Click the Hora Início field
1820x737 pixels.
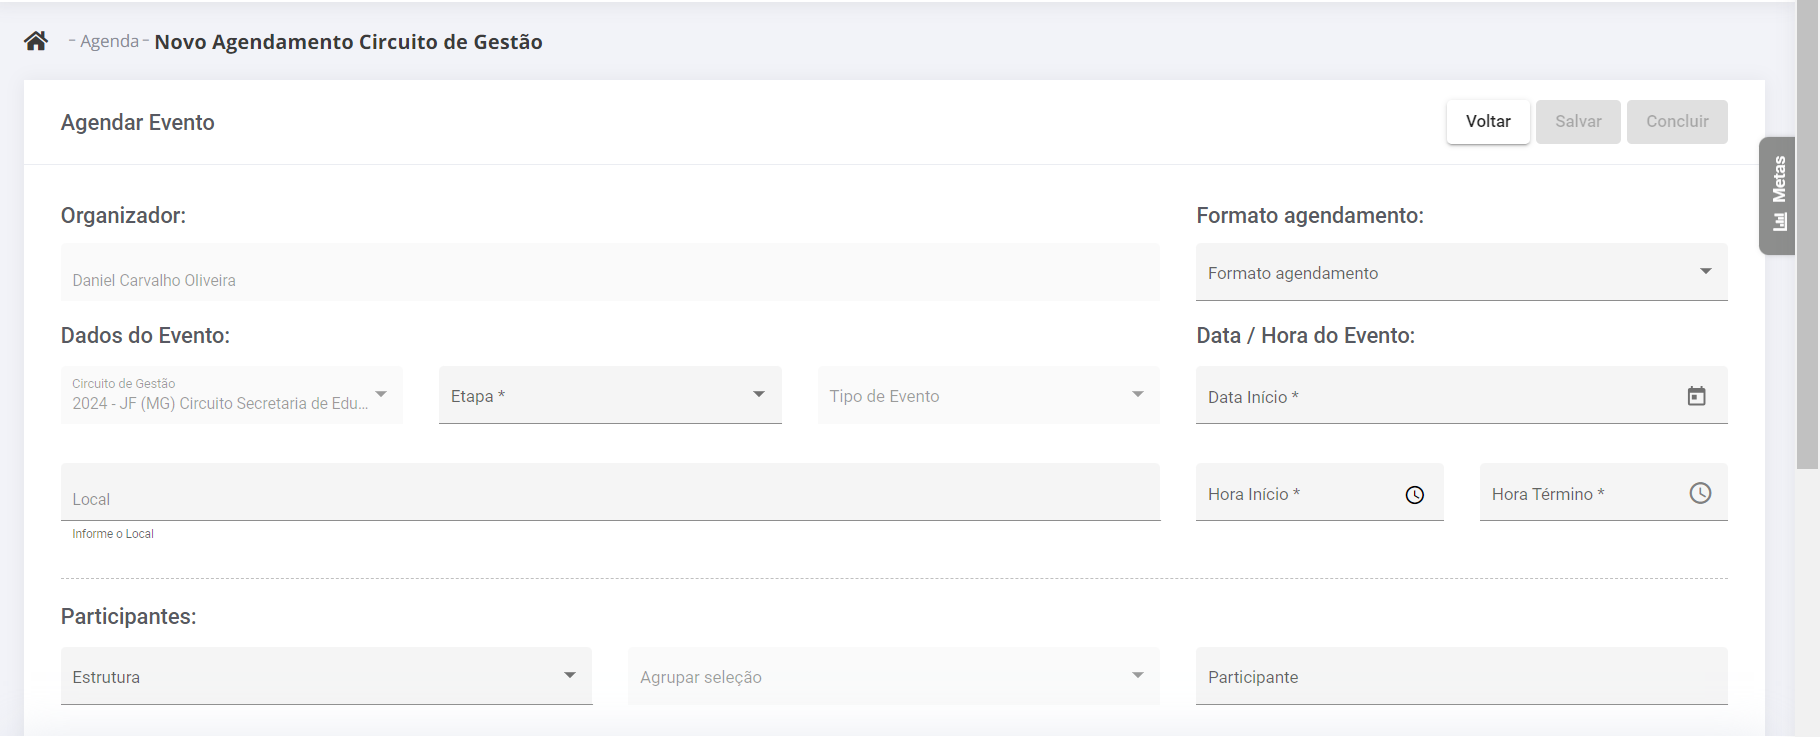[1319, 492]
